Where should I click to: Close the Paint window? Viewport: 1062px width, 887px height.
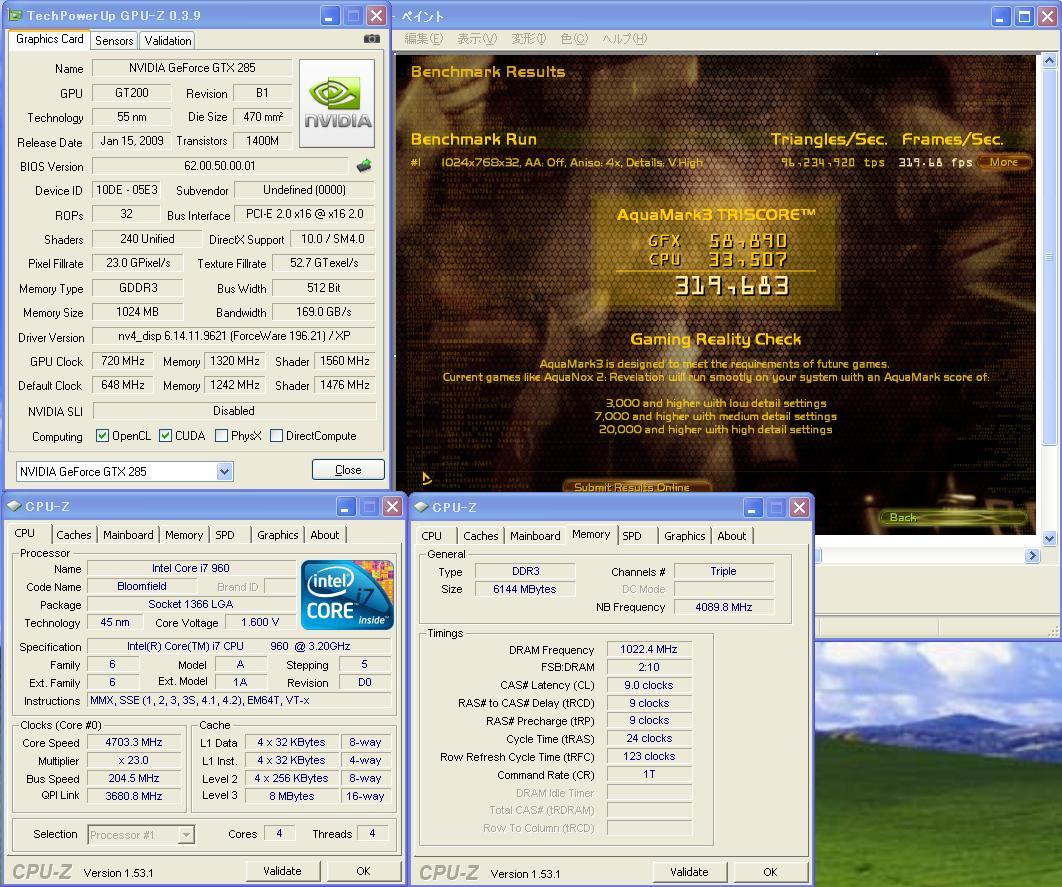1048,16
